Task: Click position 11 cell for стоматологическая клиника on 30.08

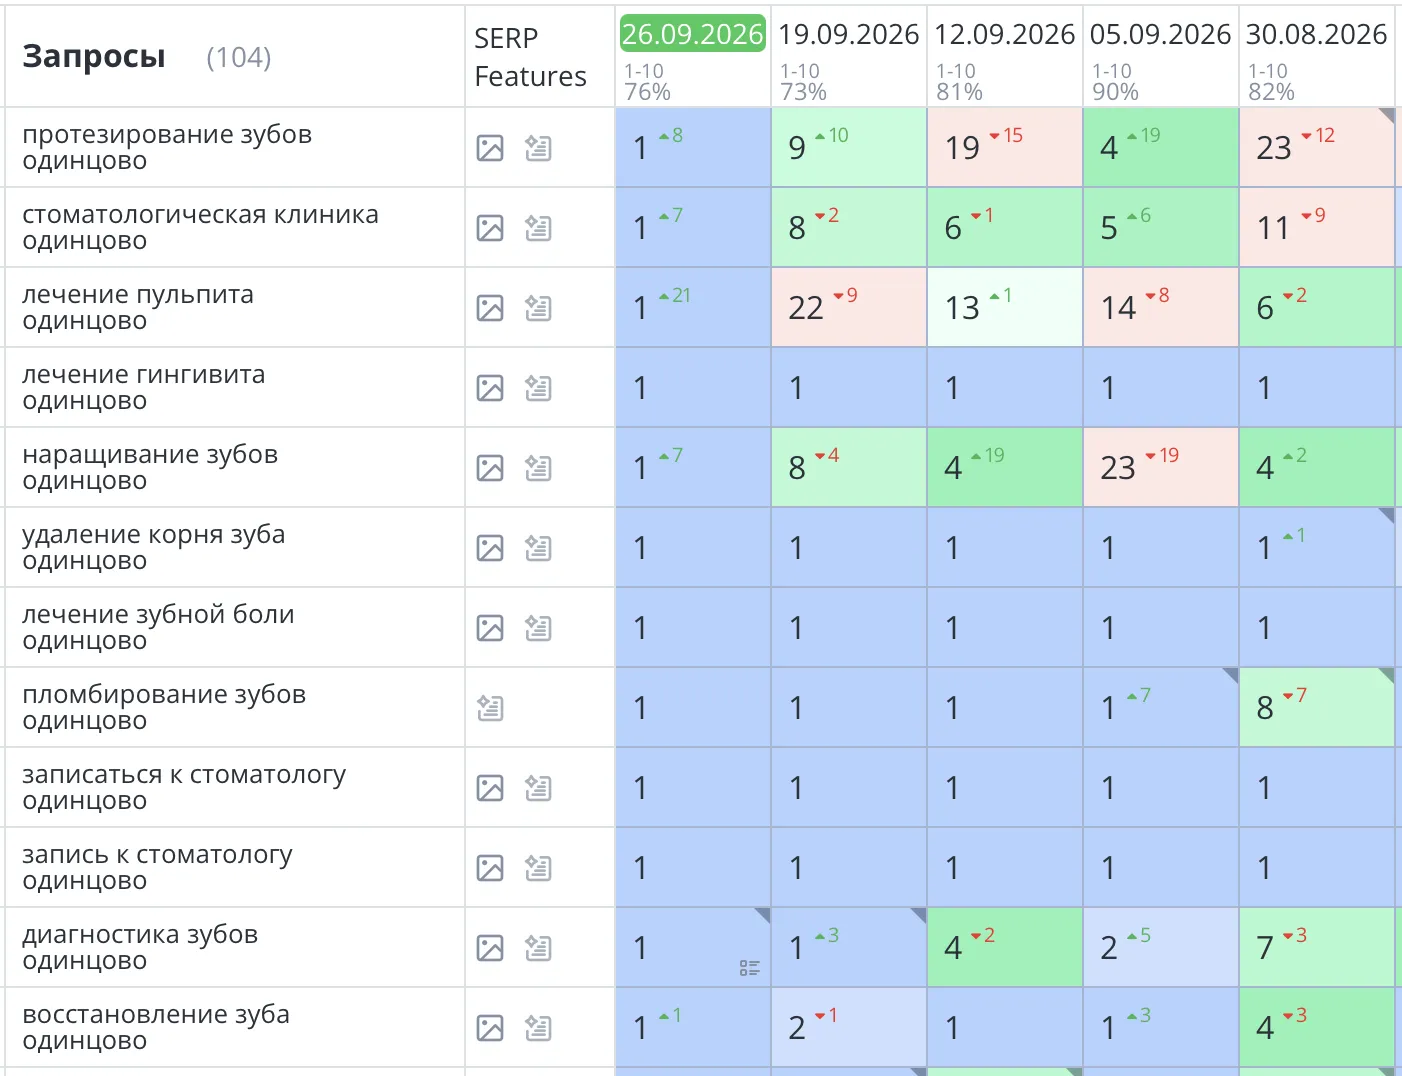Action: pyautogui.click(x=1317, y=227)
